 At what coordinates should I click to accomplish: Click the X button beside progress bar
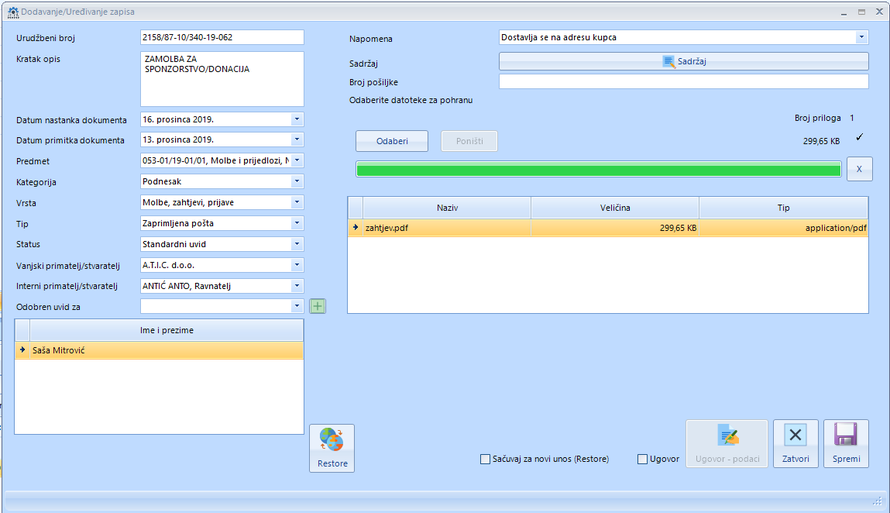click(x=859, y=169)
